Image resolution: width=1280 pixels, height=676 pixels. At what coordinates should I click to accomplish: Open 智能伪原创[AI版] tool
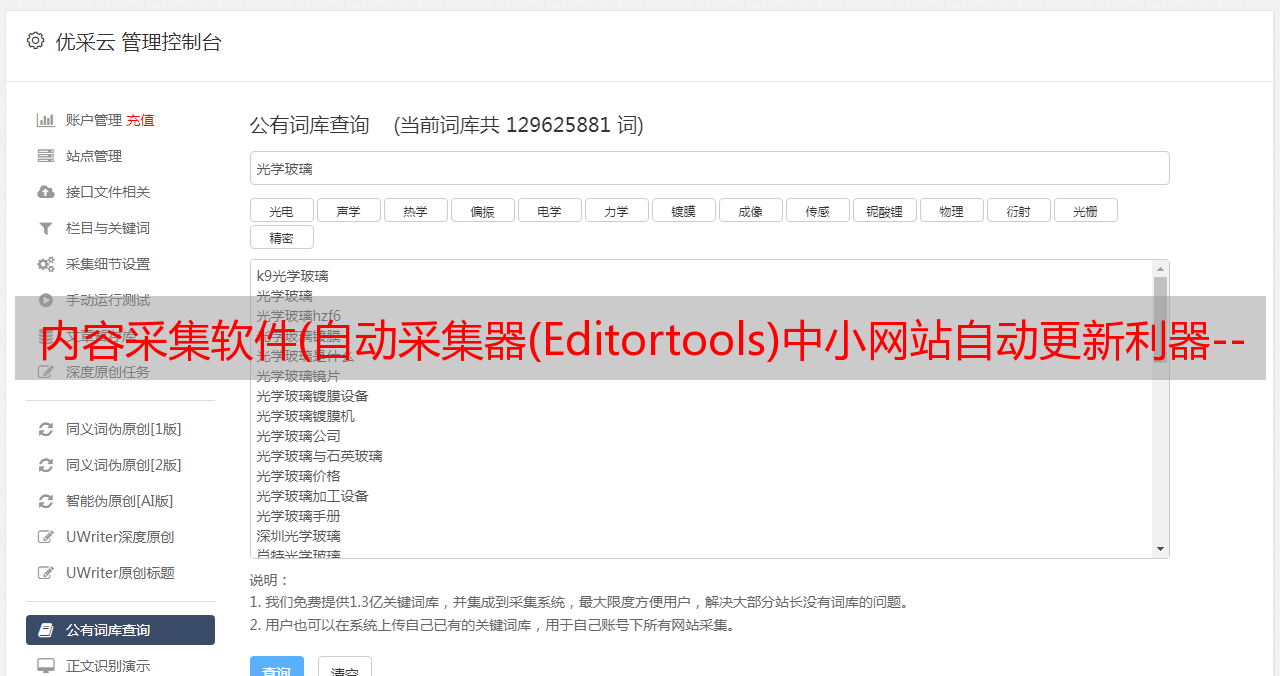point(120,501)
